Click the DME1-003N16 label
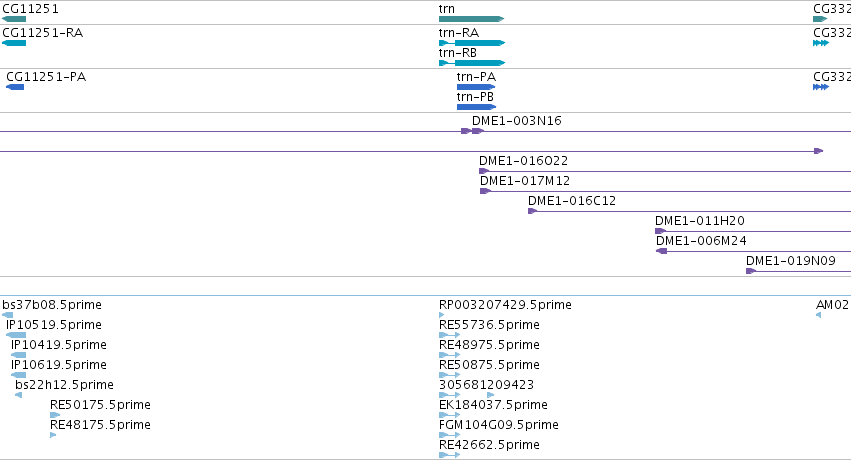 pos(517,120)
